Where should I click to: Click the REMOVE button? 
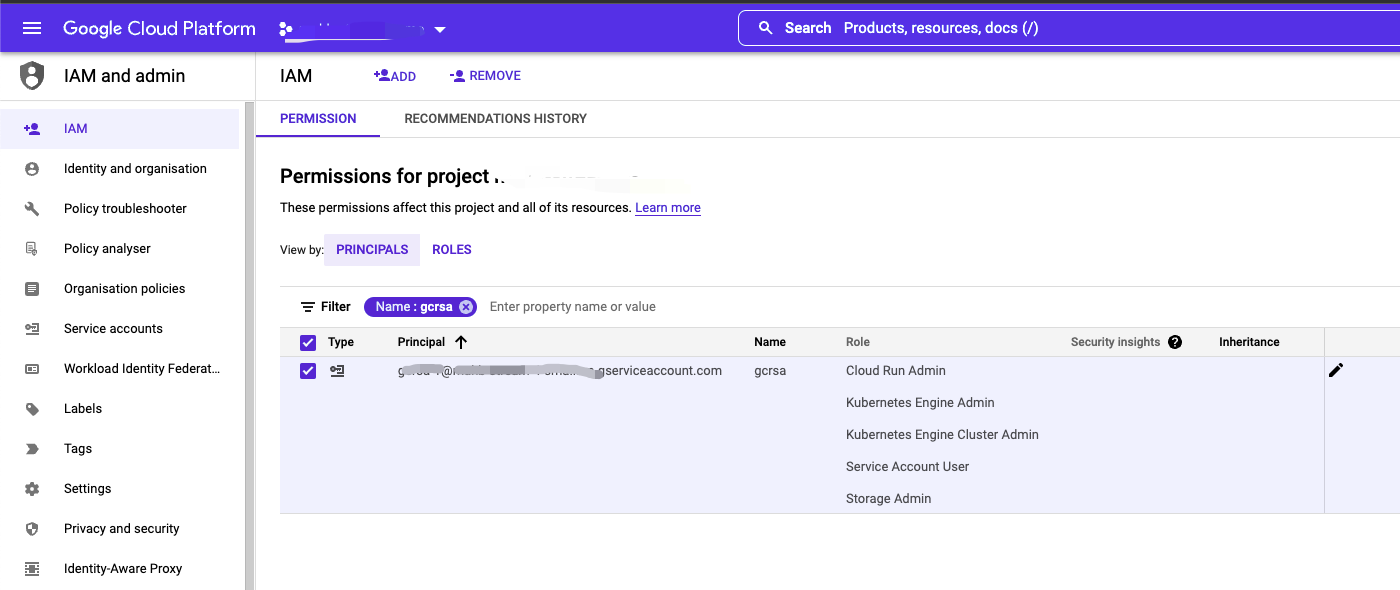(485, 75)
